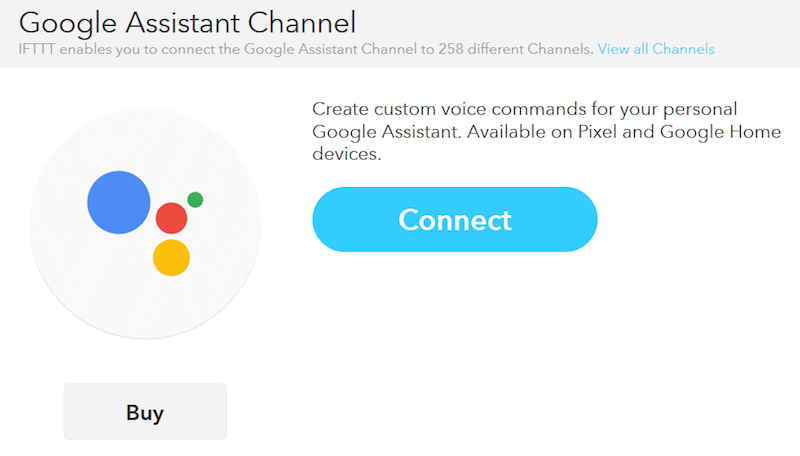Open the View all Channels link
The image size is (800, 456).
pyautogui.click(x=656, y=49)
